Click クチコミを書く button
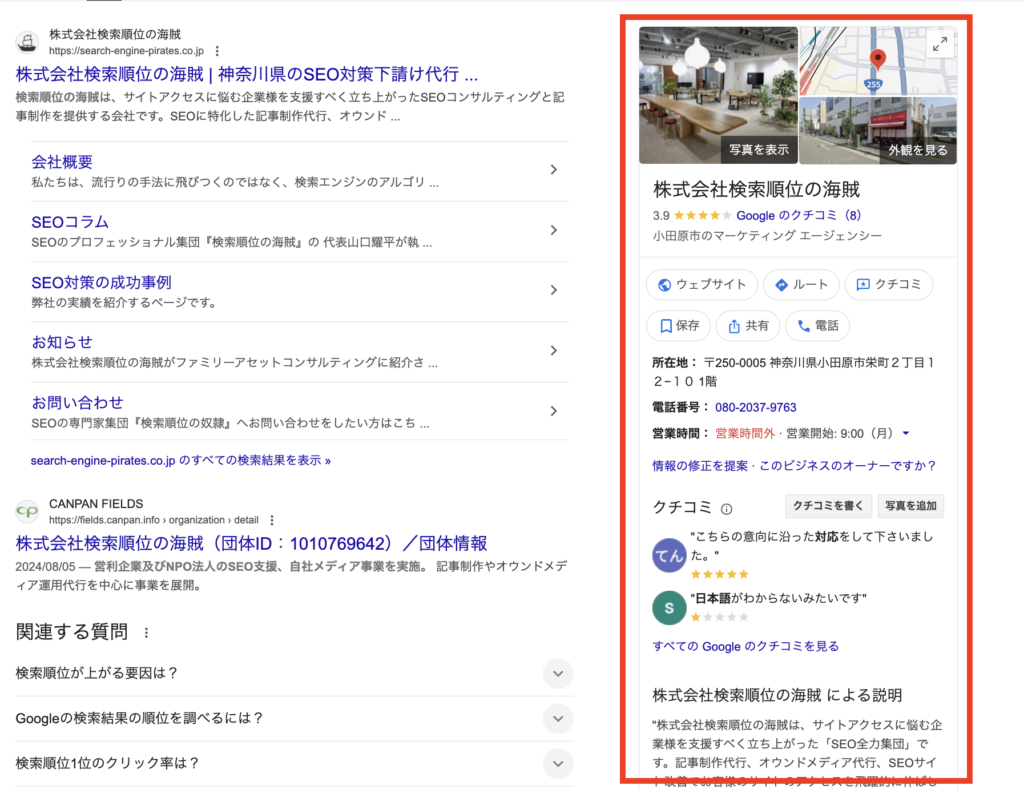Image resolution: width=1024 pixels, height=790 pixels. (828, 505)
